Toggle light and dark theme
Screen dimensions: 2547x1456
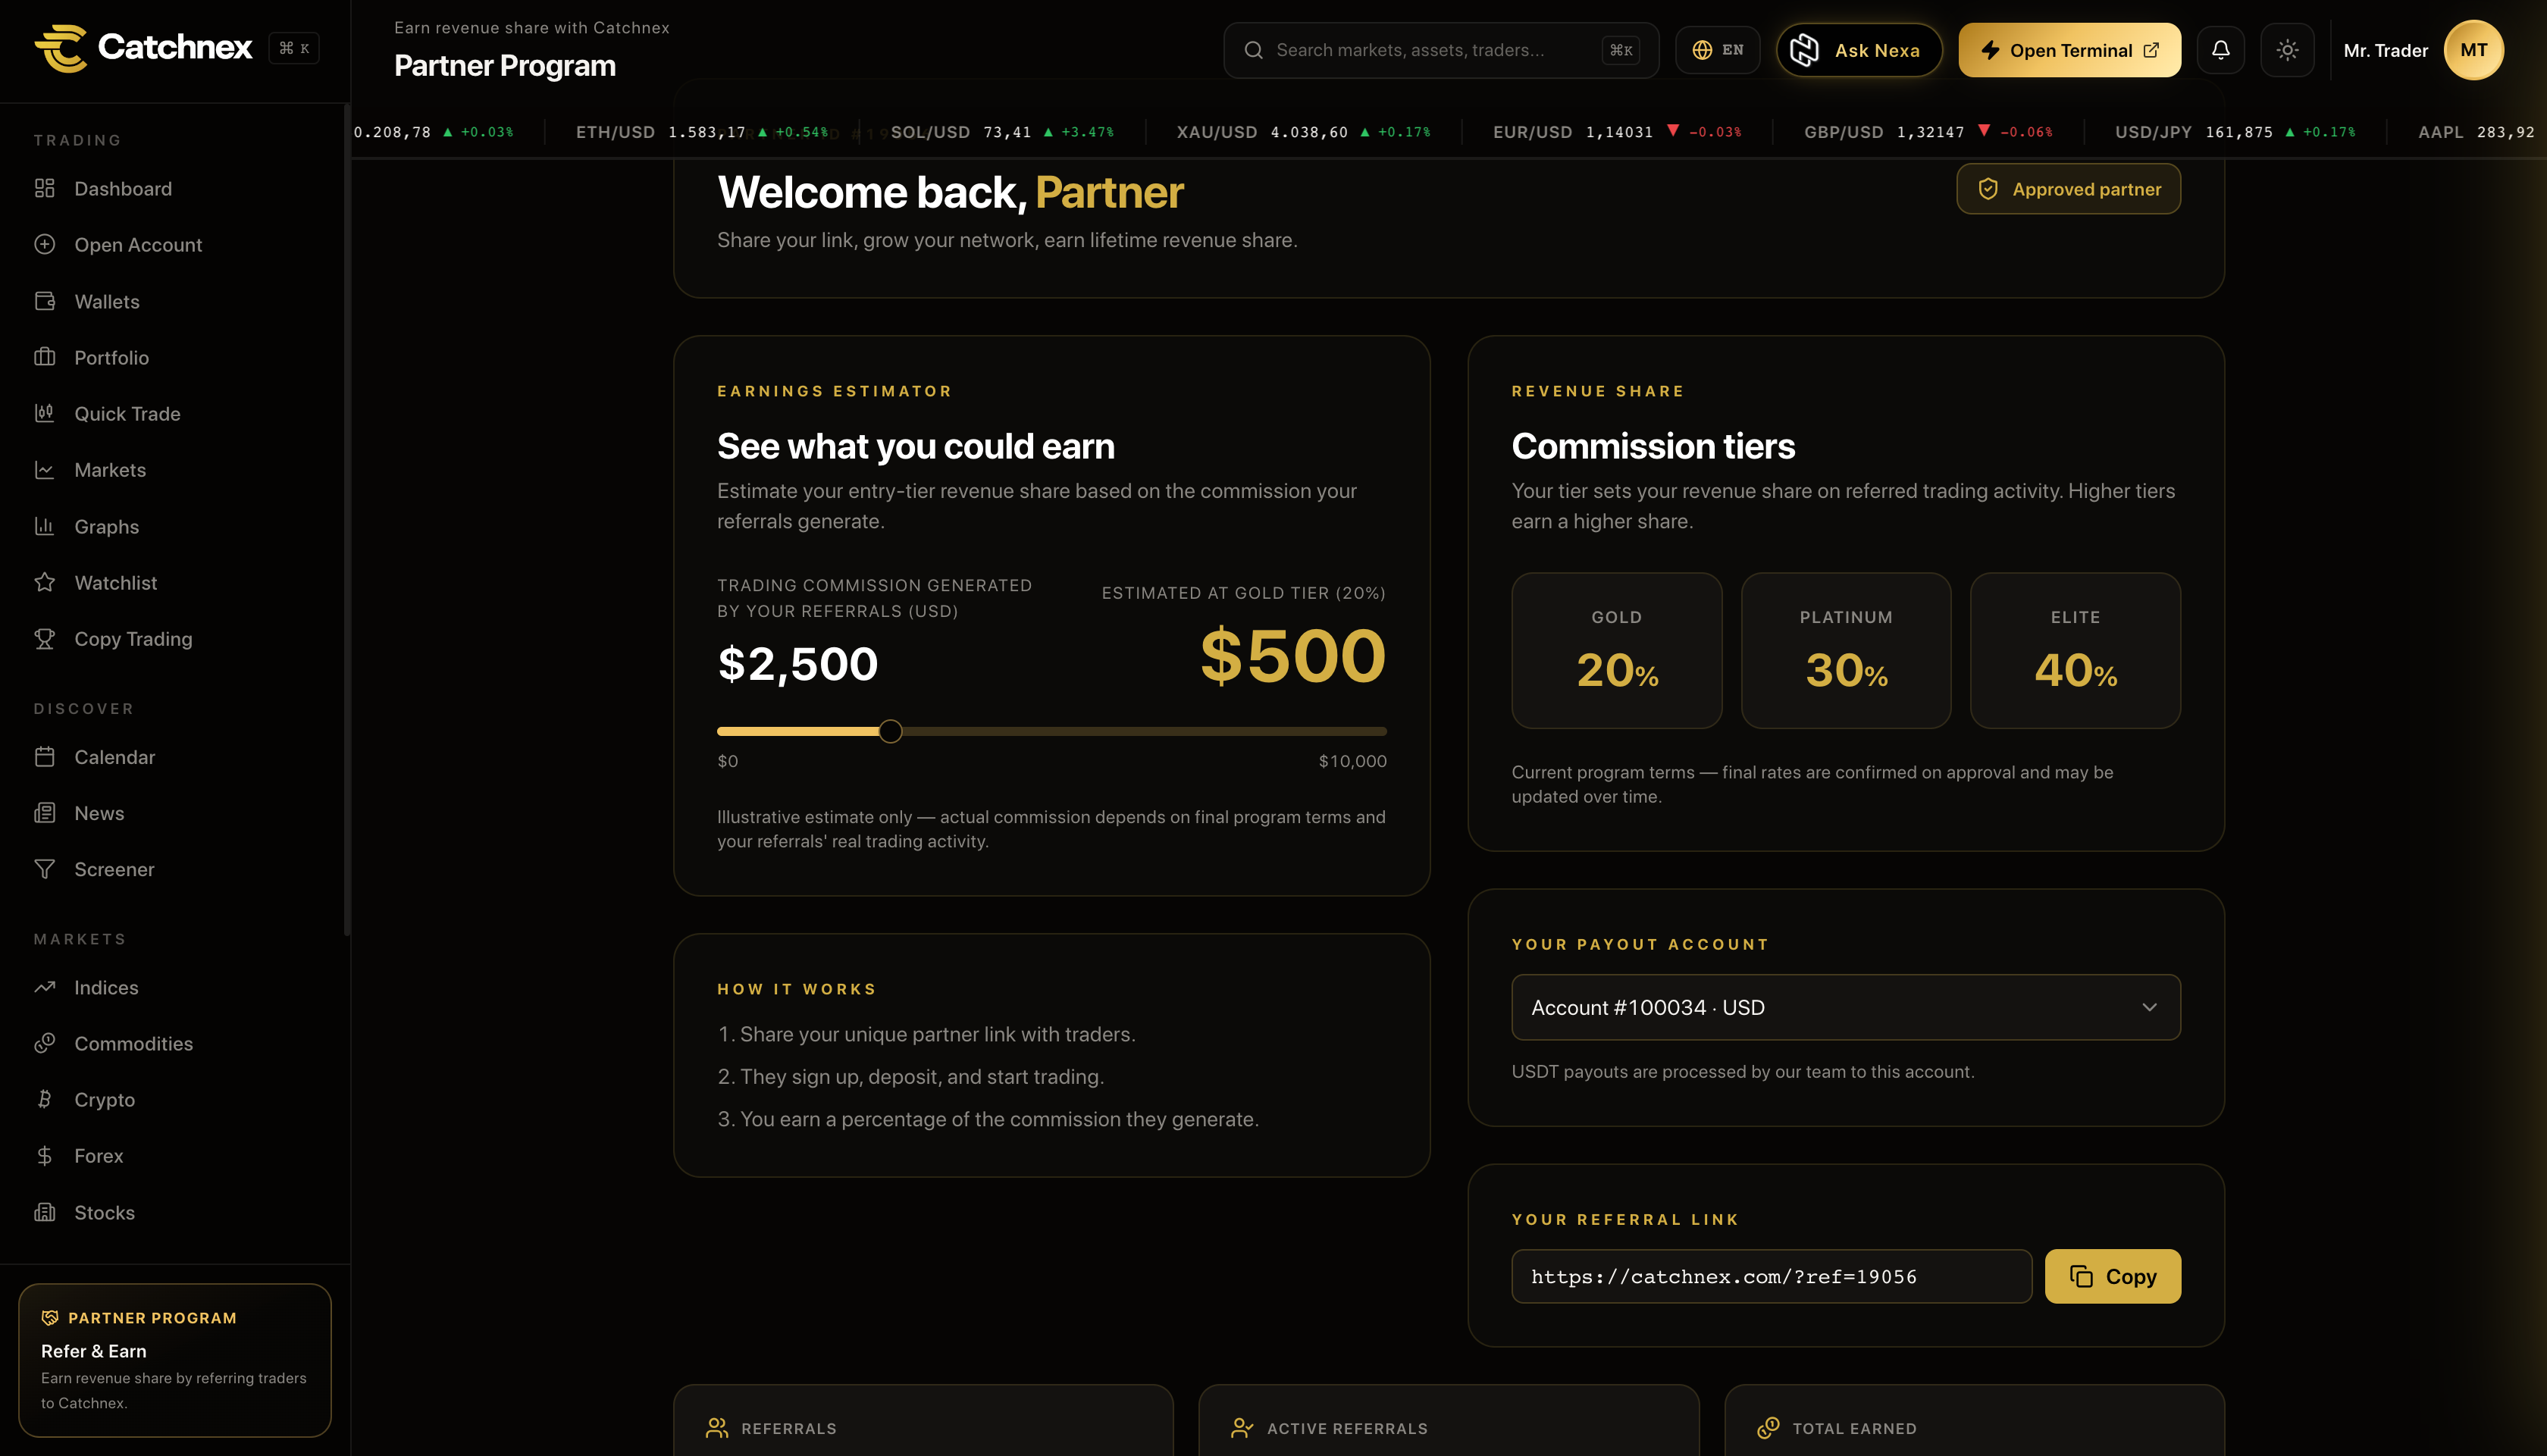point(2288,50)
